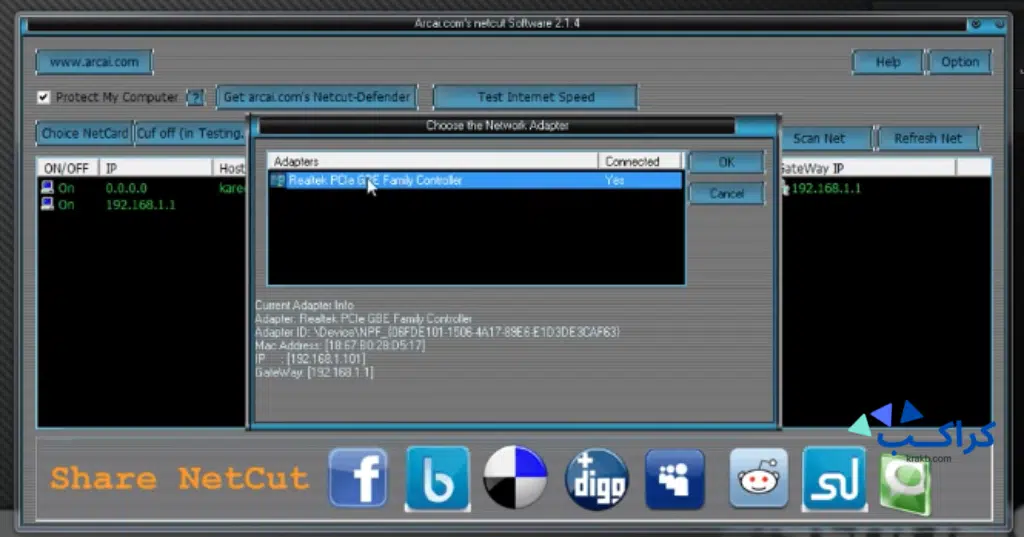Click Get arcai.com's Netcut-Defender button
The height and width of the screenshot is (537, 1024).
click(317, 97)
